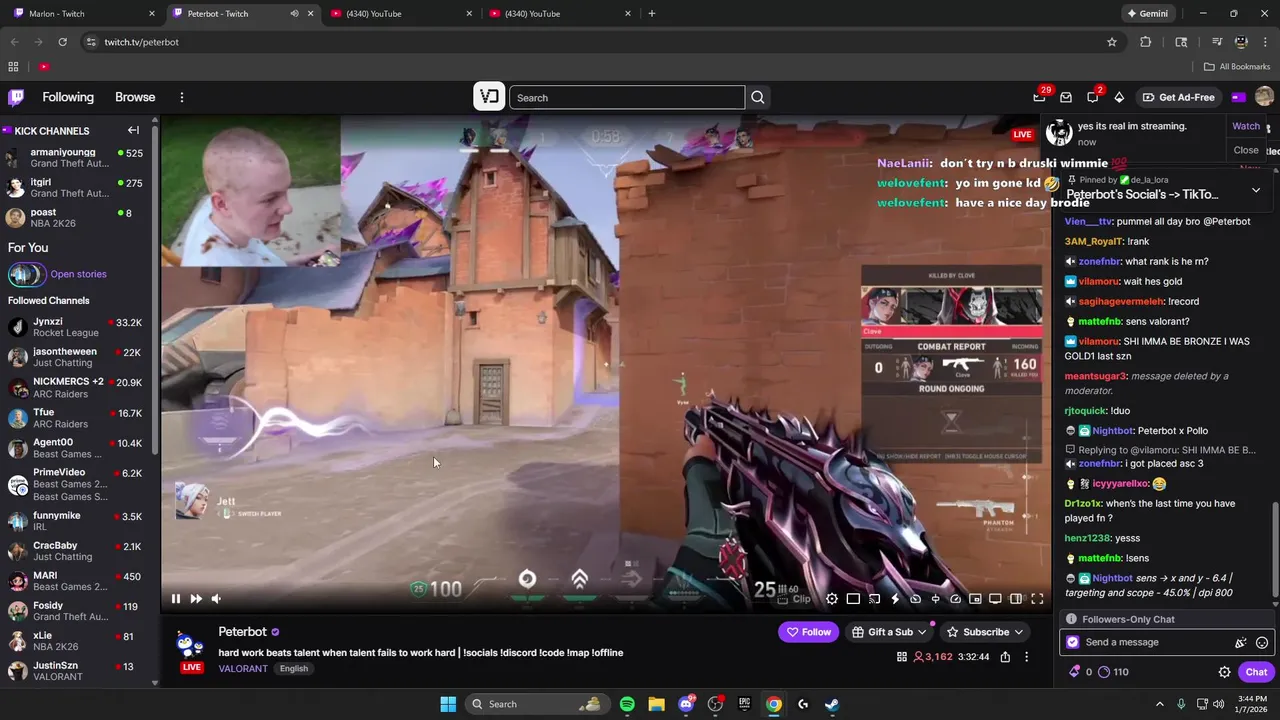Click the Get Bits diamond icon
This screenshot has height=720, width=1280.
pyautogui.click(x=1119, y=97)
